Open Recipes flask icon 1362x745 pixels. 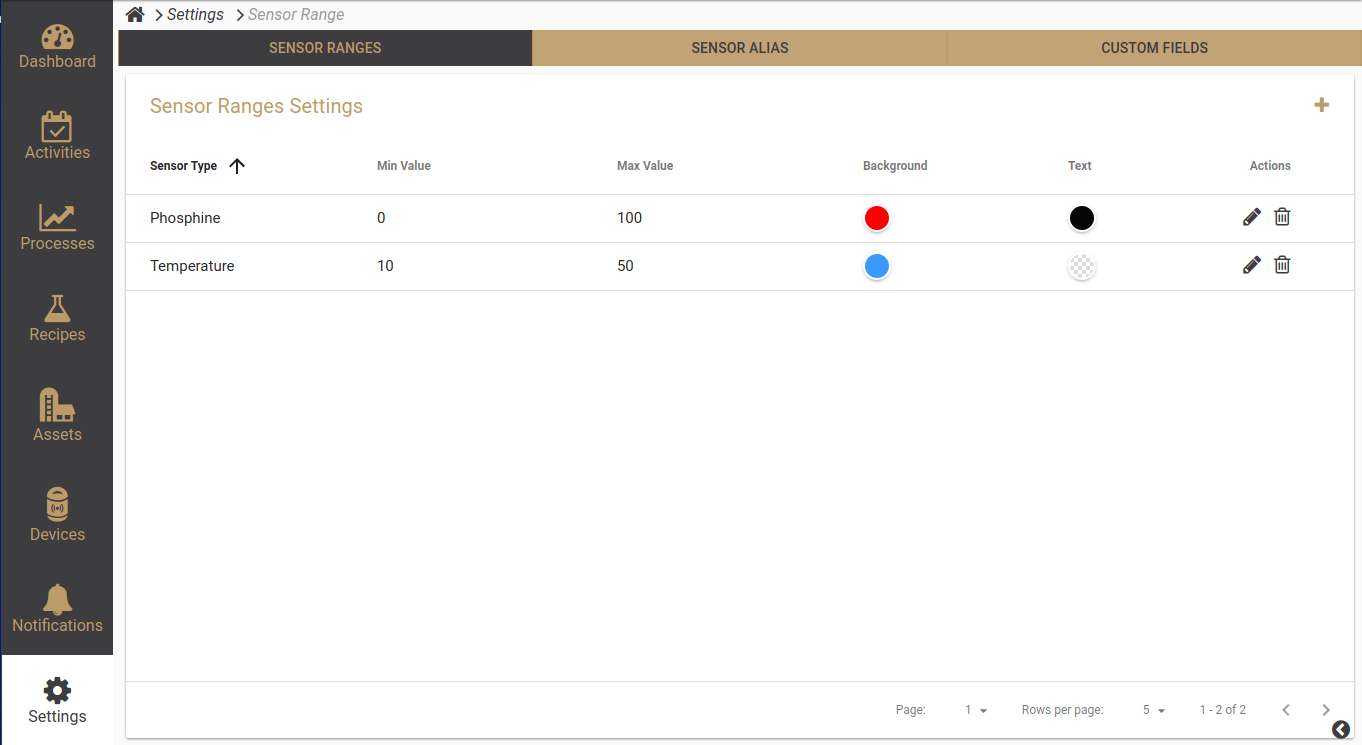(57, 309)
